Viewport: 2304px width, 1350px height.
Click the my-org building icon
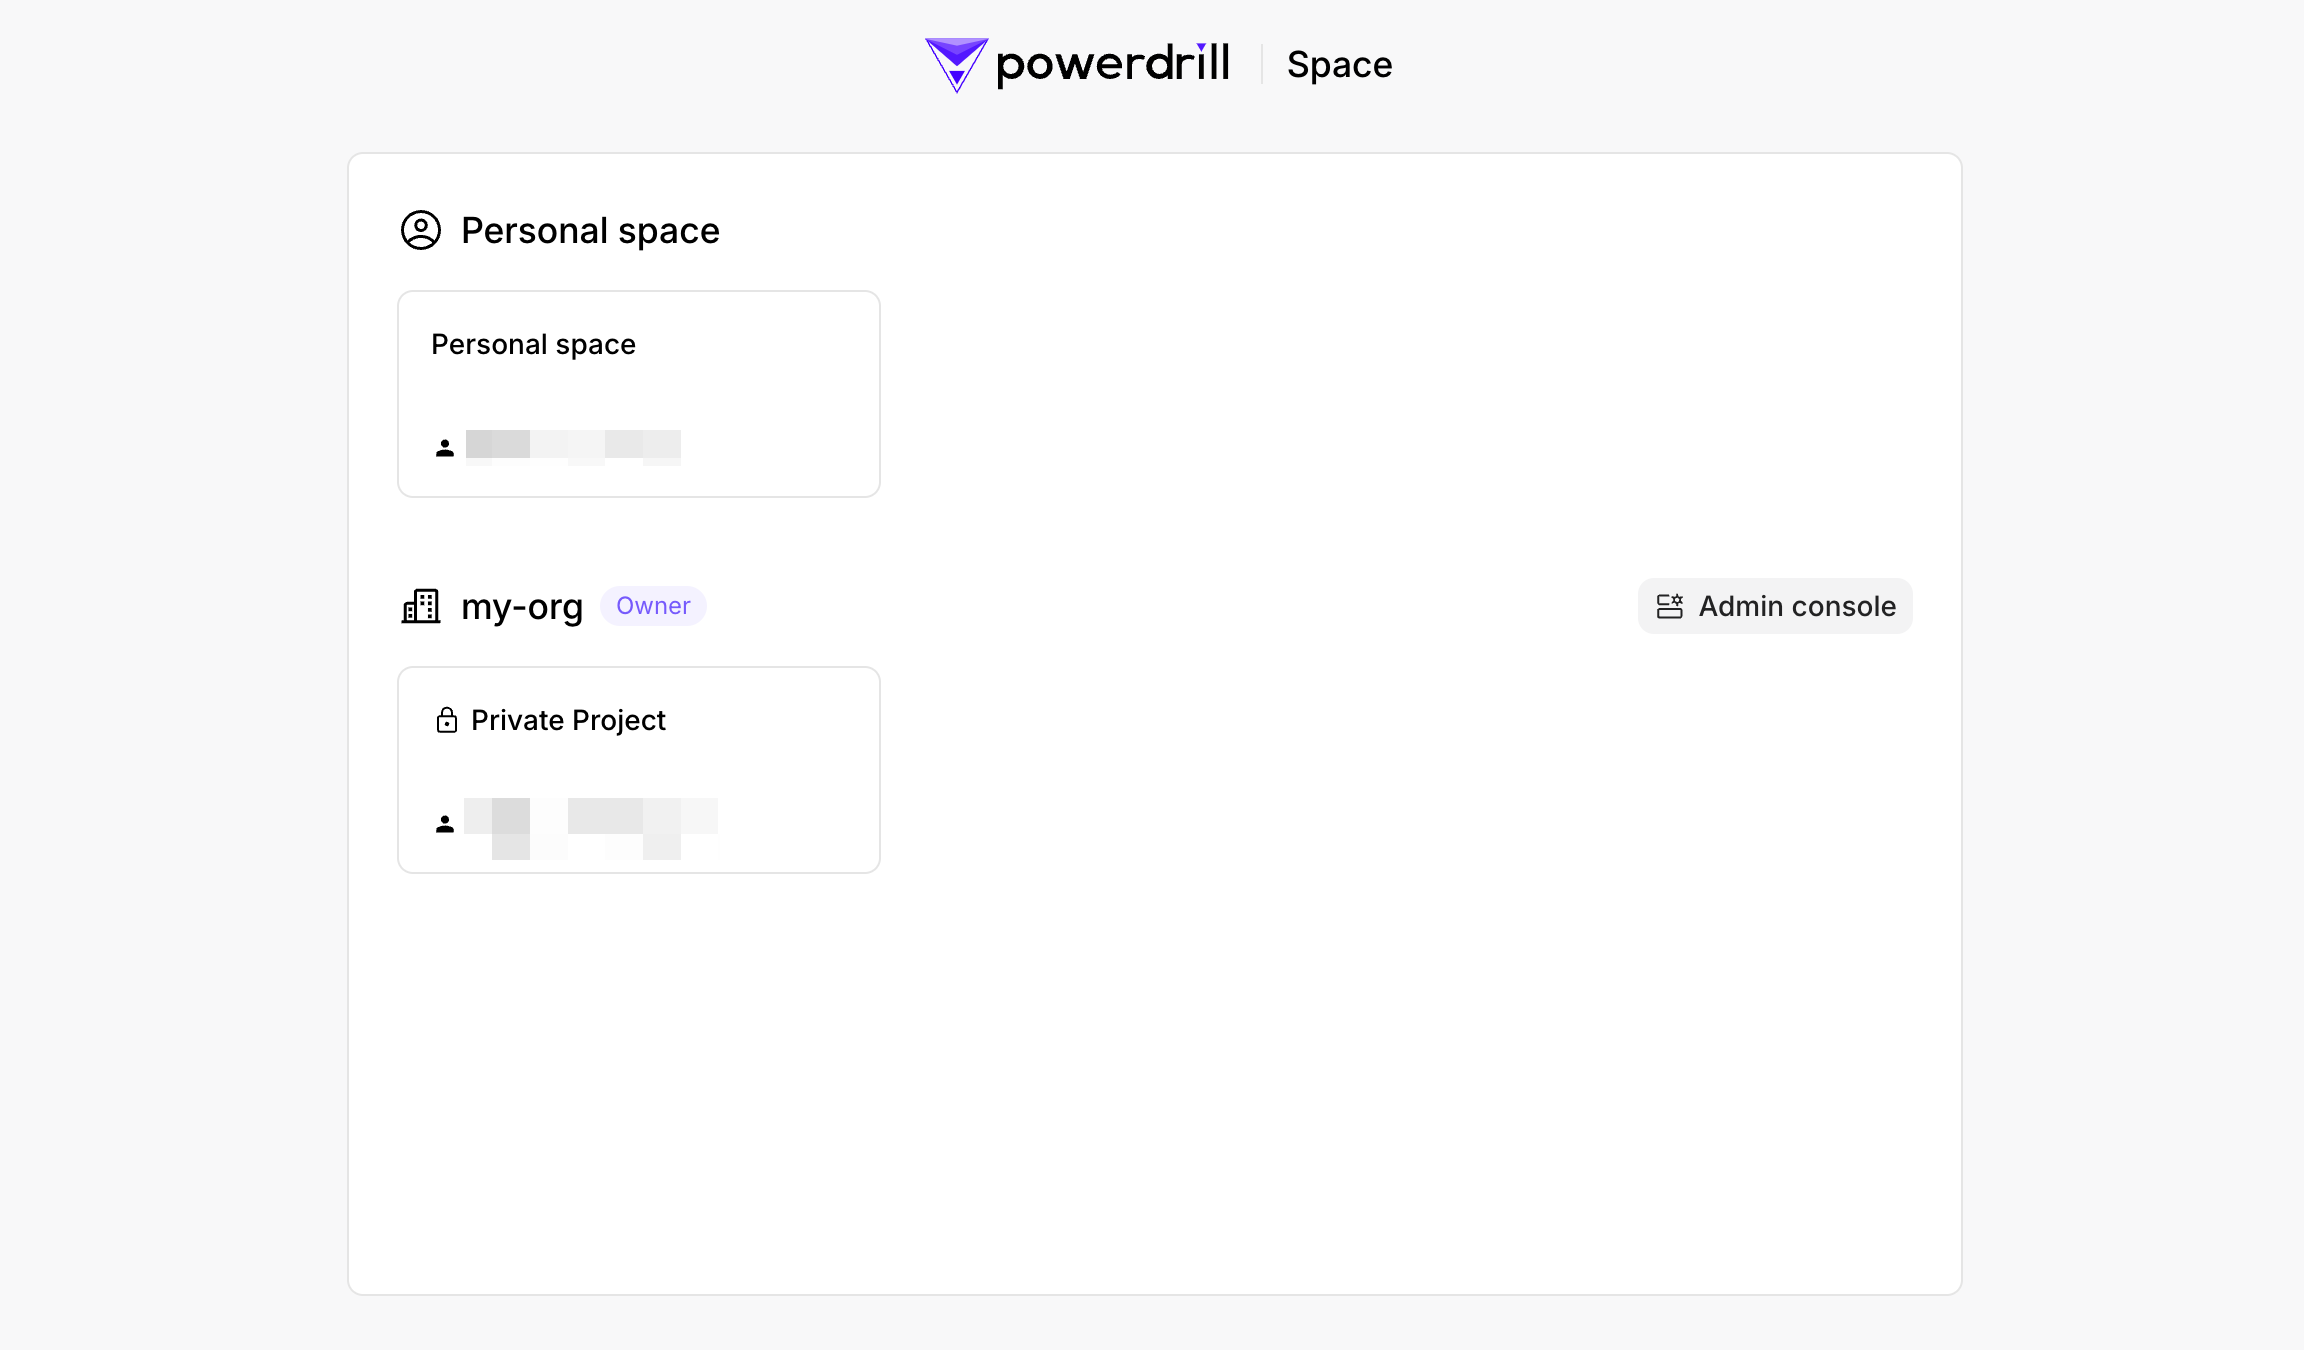click(x=421, y=606)
